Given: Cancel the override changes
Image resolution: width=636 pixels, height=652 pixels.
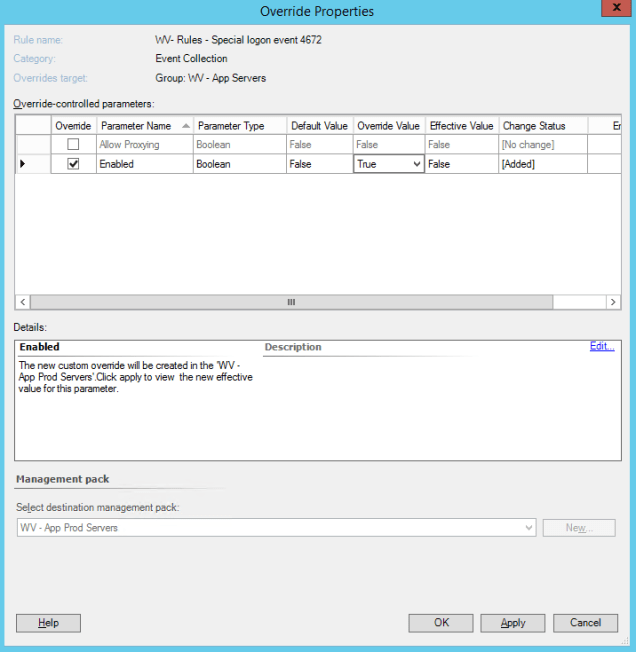Looking at the screenshot, I should point(585,623).
